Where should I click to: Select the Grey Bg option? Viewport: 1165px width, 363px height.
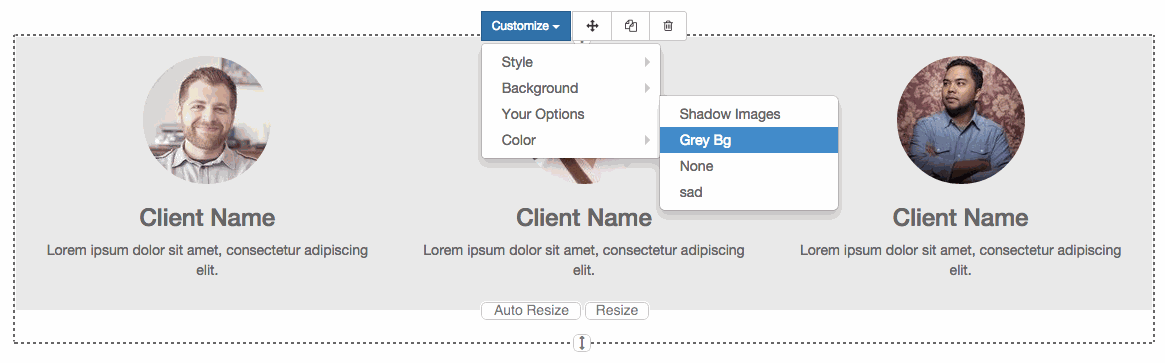click(749, 140)
